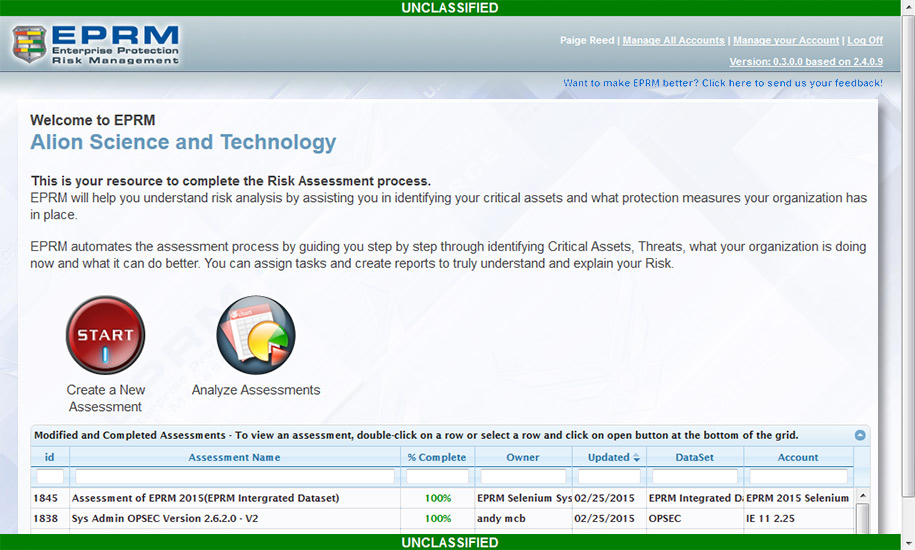The image size is (915, 550).
Task: Click the DataSet column header
Action: pyautogui.click(x=695, y=457)
